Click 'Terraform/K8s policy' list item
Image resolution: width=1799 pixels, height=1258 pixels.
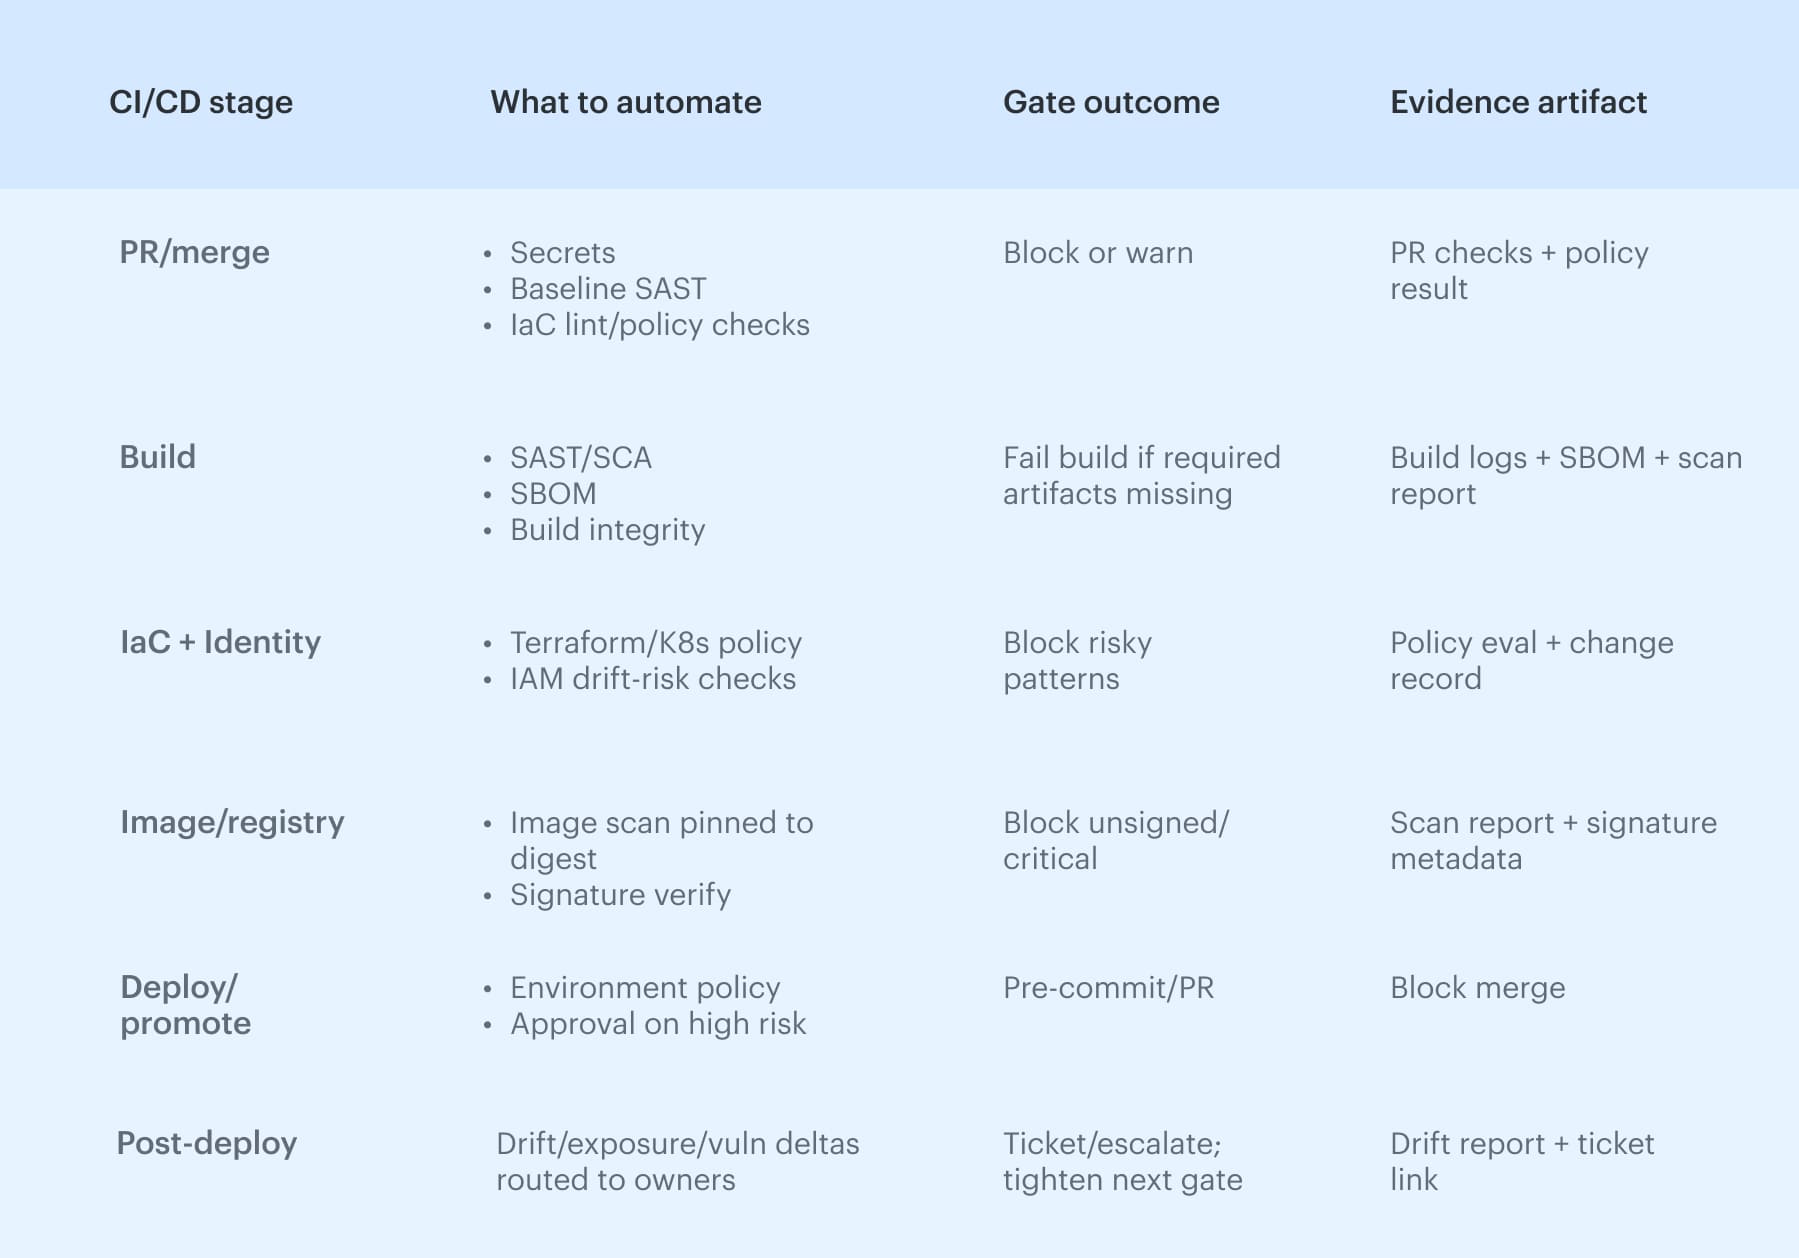[x=655, y=643]
